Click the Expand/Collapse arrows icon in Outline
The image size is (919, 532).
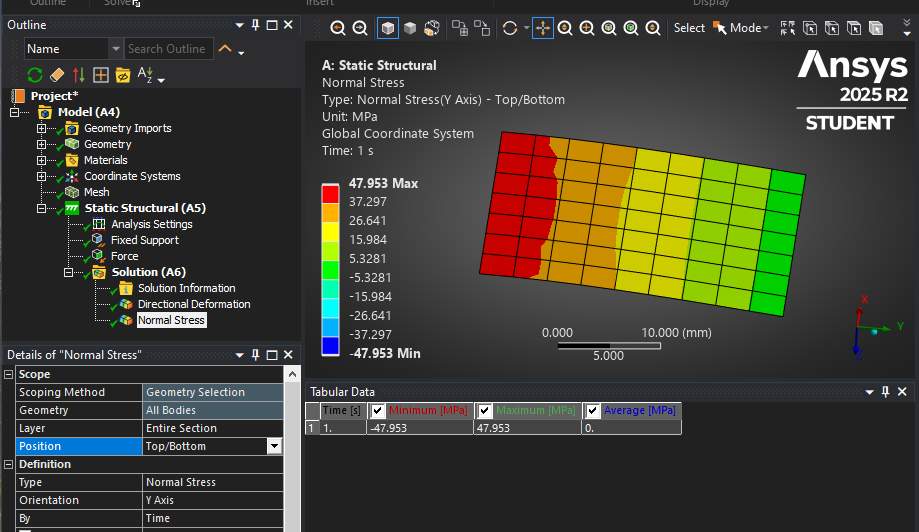click(x=79, y=75)
